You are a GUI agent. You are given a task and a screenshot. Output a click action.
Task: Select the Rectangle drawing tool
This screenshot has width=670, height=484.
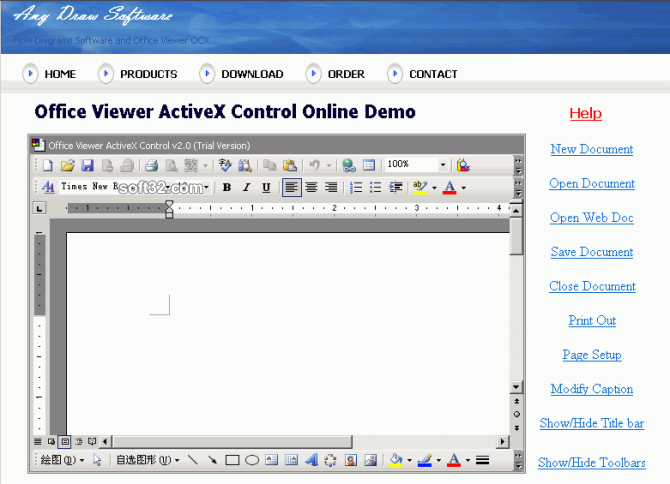pyautogui.click(x=232, y=460)
